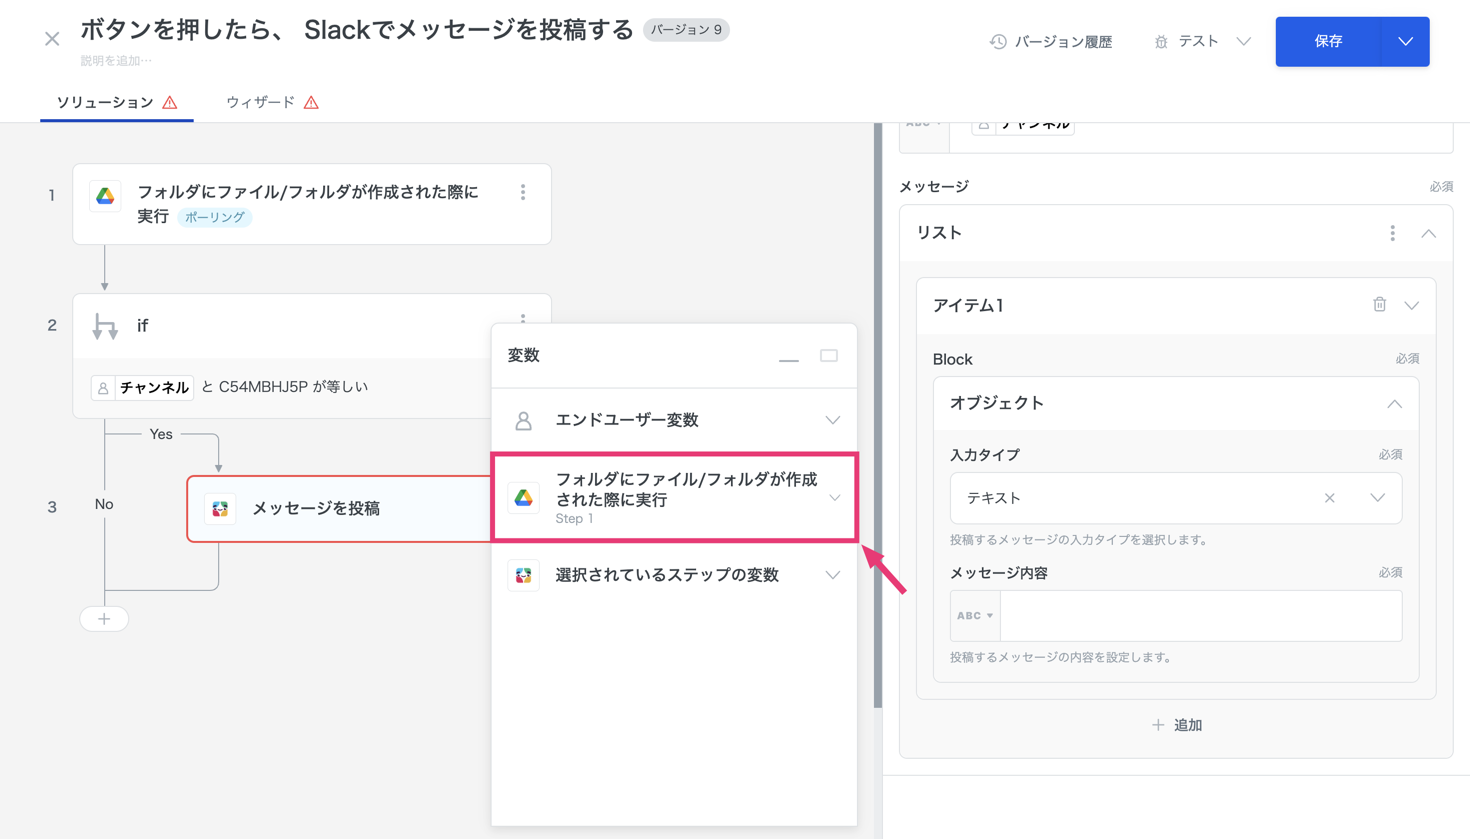Click the 保存 save button
Viewport: 1470px width, 839px height.
1328,42
